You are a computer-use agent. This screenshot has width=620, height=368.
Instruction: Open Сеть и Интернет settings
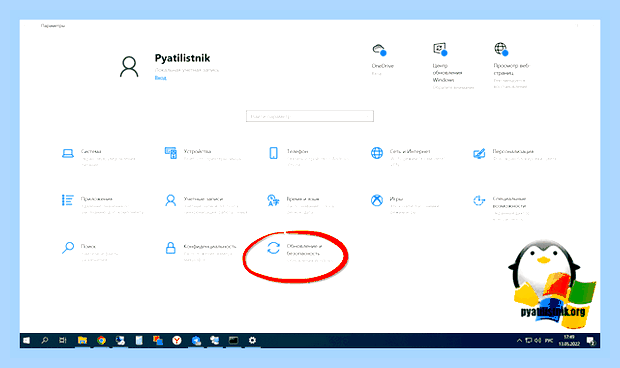(x=407, y=157)
